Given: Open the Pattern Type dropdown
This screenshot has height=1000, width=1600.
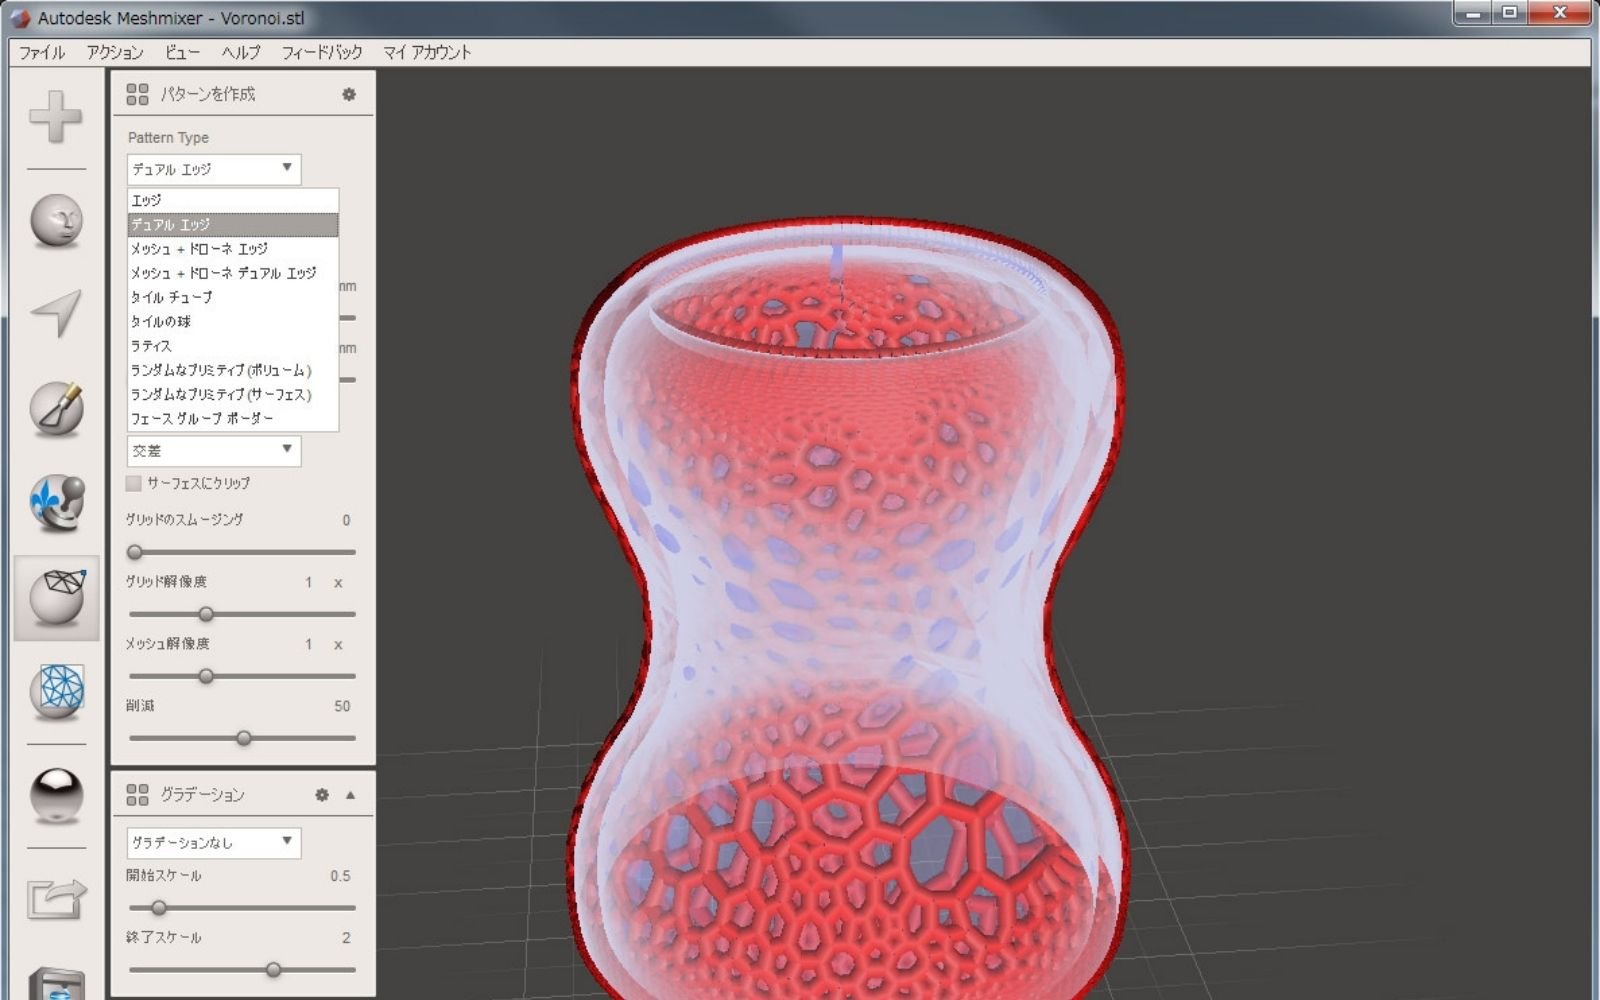Looking at the screenshot, I should [x=213, y=169].
